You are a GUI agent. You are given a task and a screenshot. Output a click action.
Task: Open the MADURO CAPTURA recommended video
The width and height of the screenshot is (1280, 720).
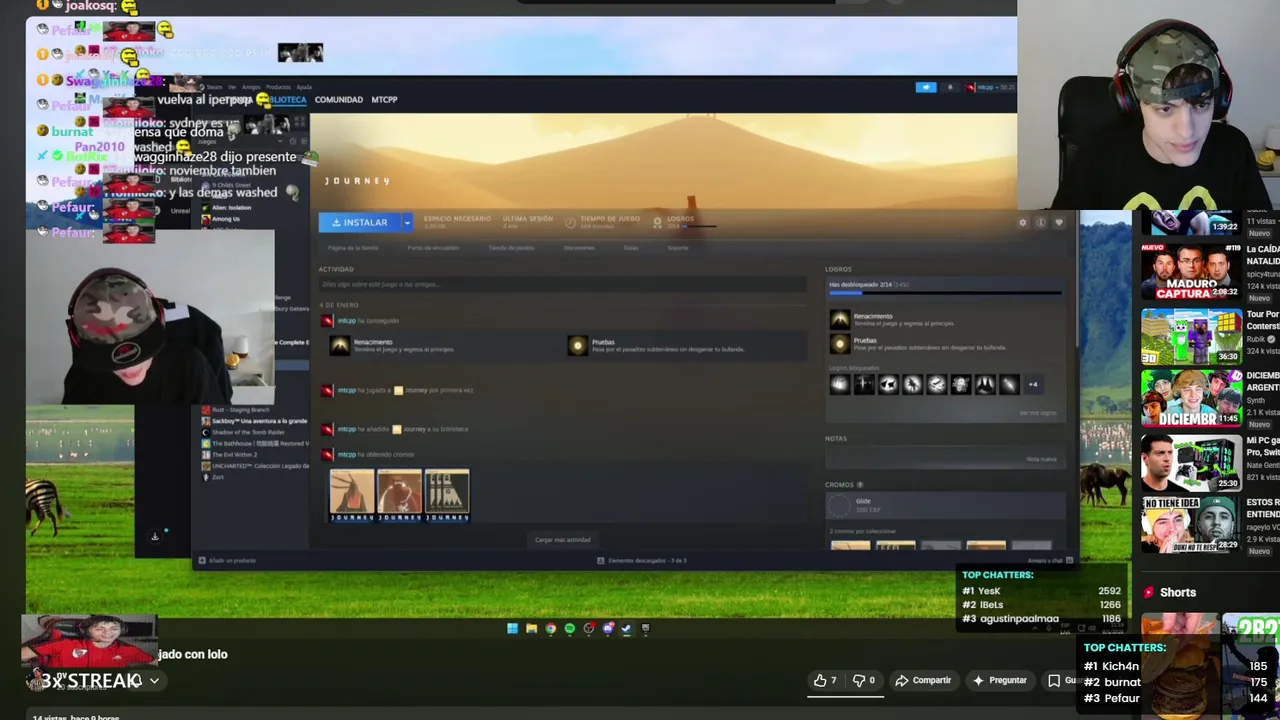click(1191, 272)
